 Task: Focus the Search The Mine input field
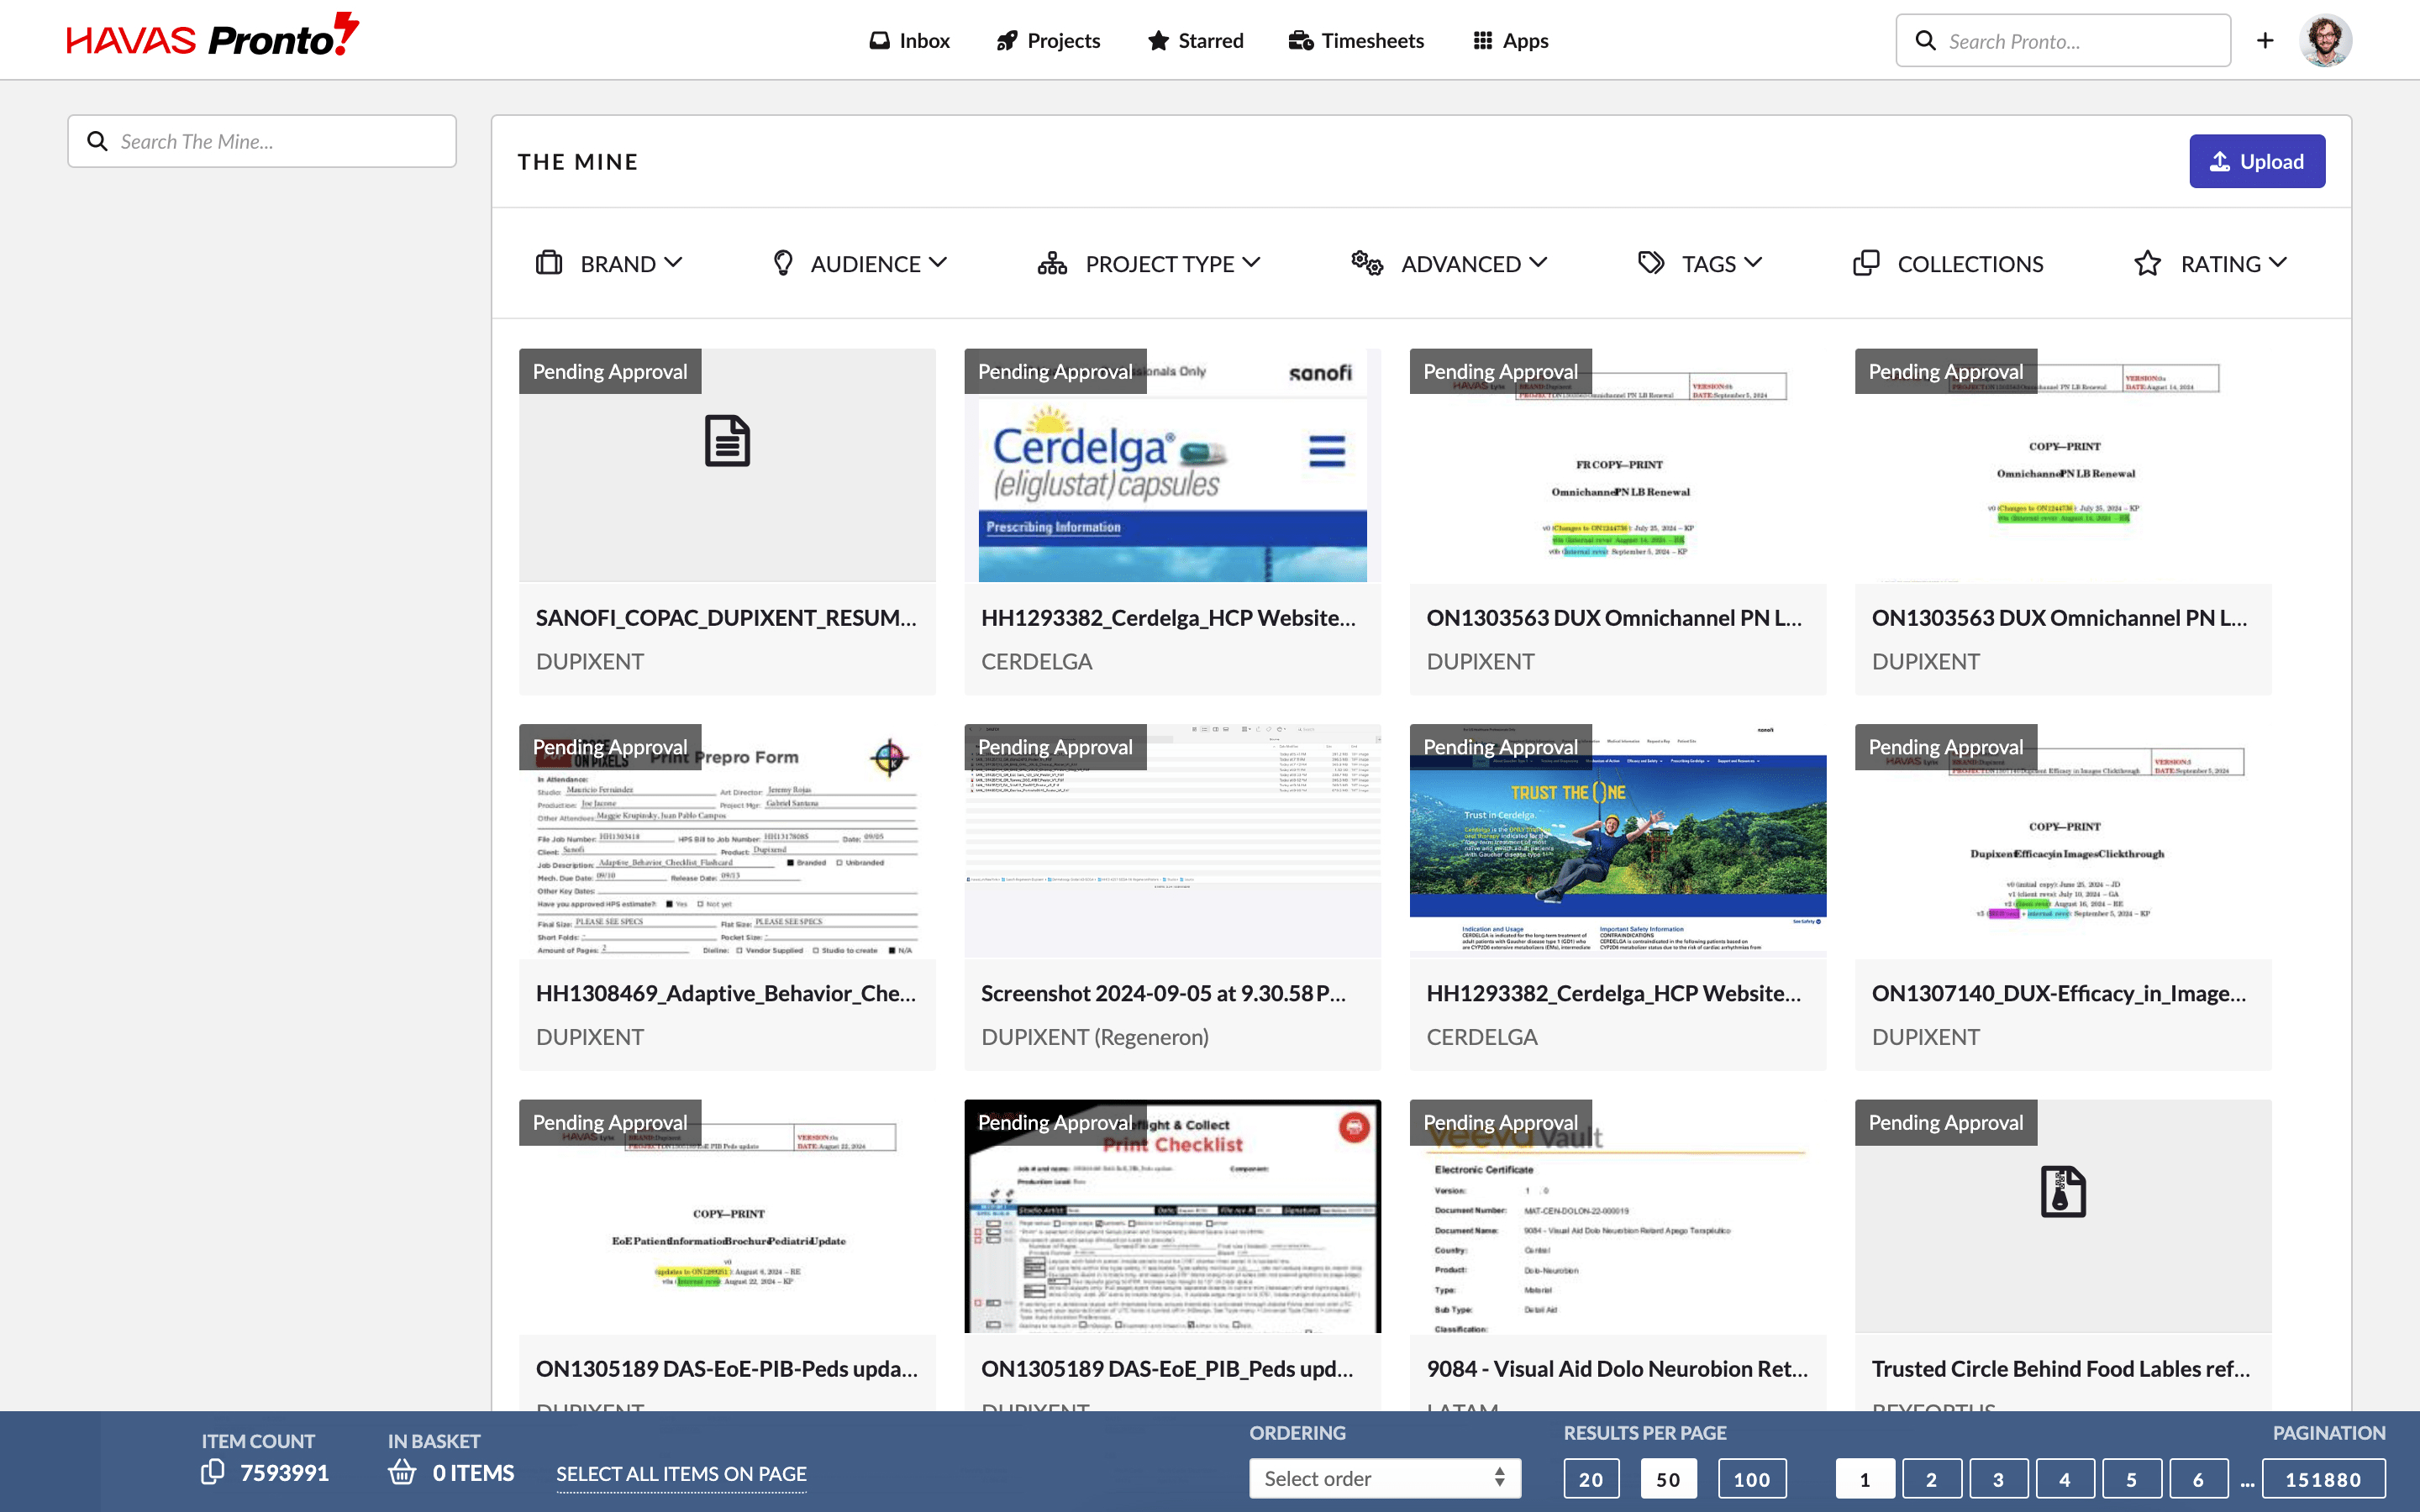262,141
